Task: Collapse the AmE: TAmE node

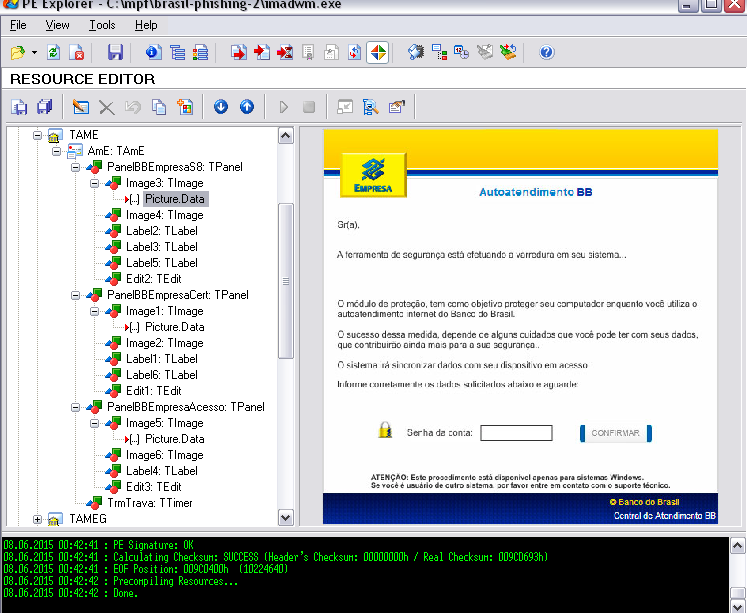Action: point(57,151)
